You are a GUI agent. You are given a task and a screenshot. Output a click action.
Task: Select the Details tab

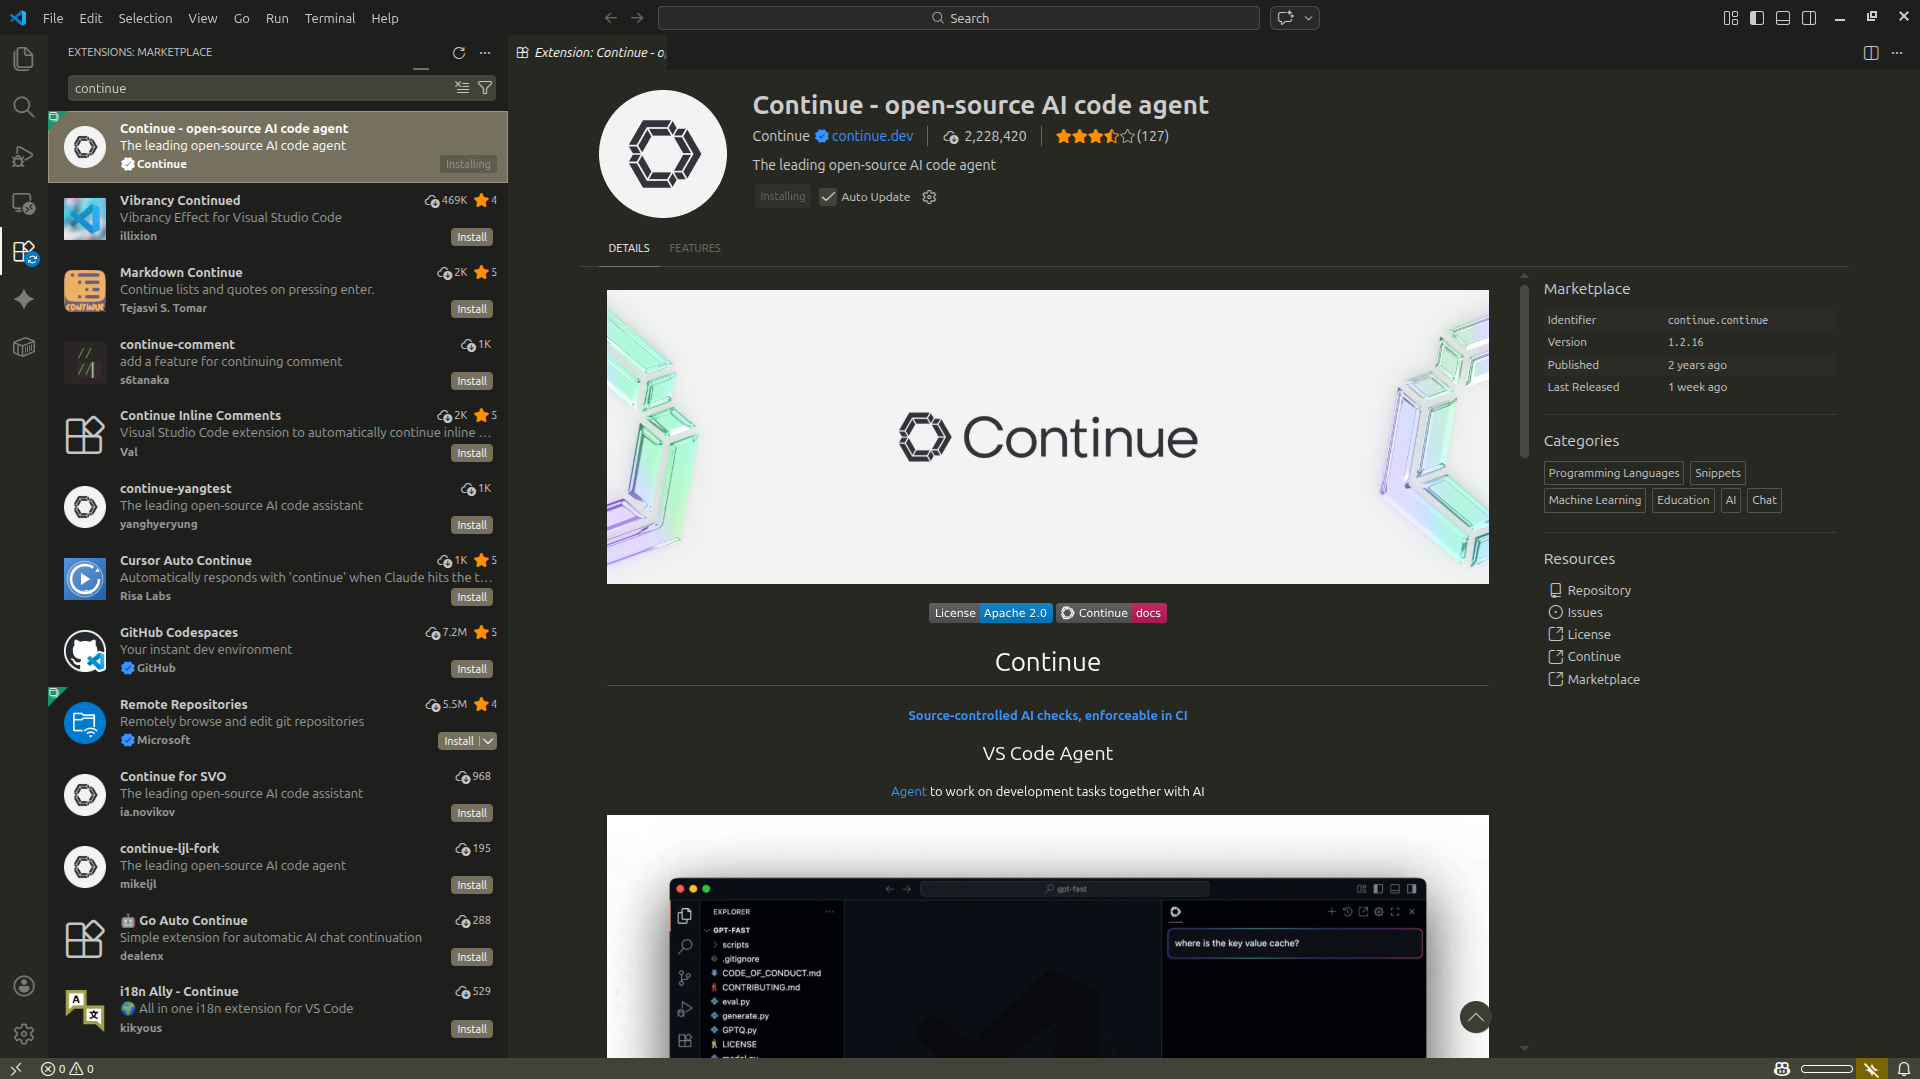click(x=629, y=248)
